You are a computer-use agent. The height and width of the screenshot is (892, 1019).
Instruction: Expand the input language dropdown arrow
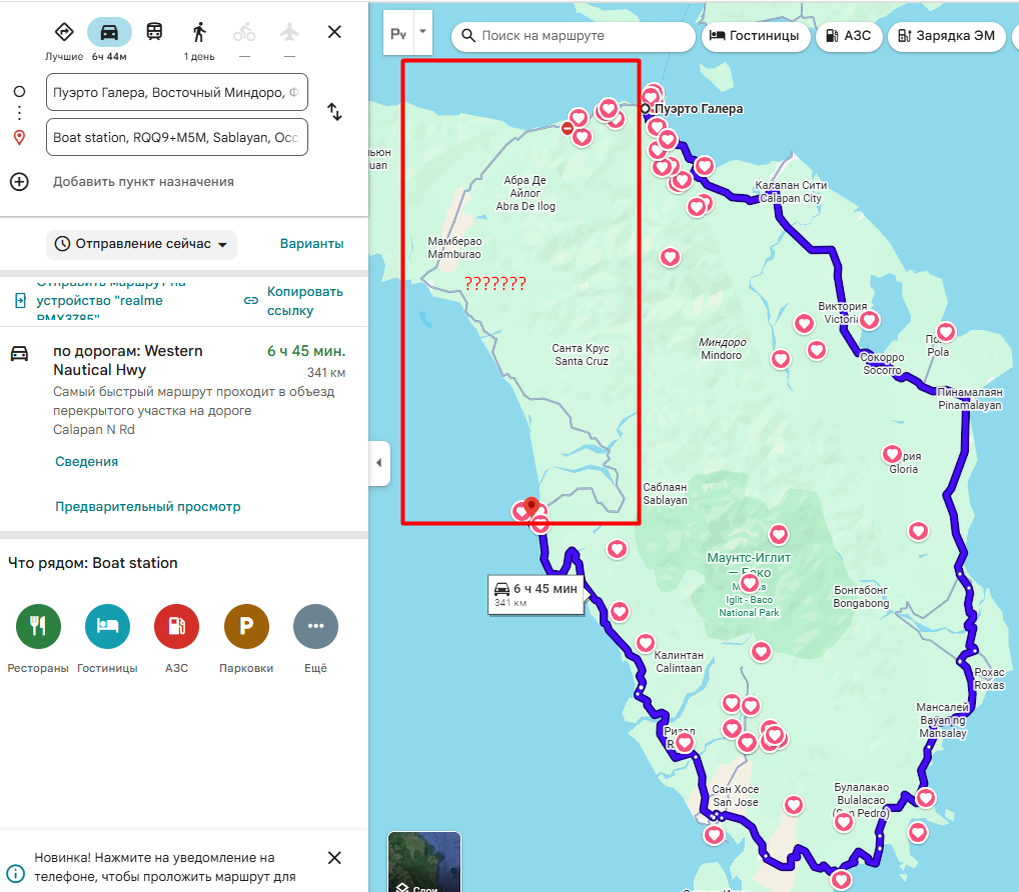click(x=423, y=32)
